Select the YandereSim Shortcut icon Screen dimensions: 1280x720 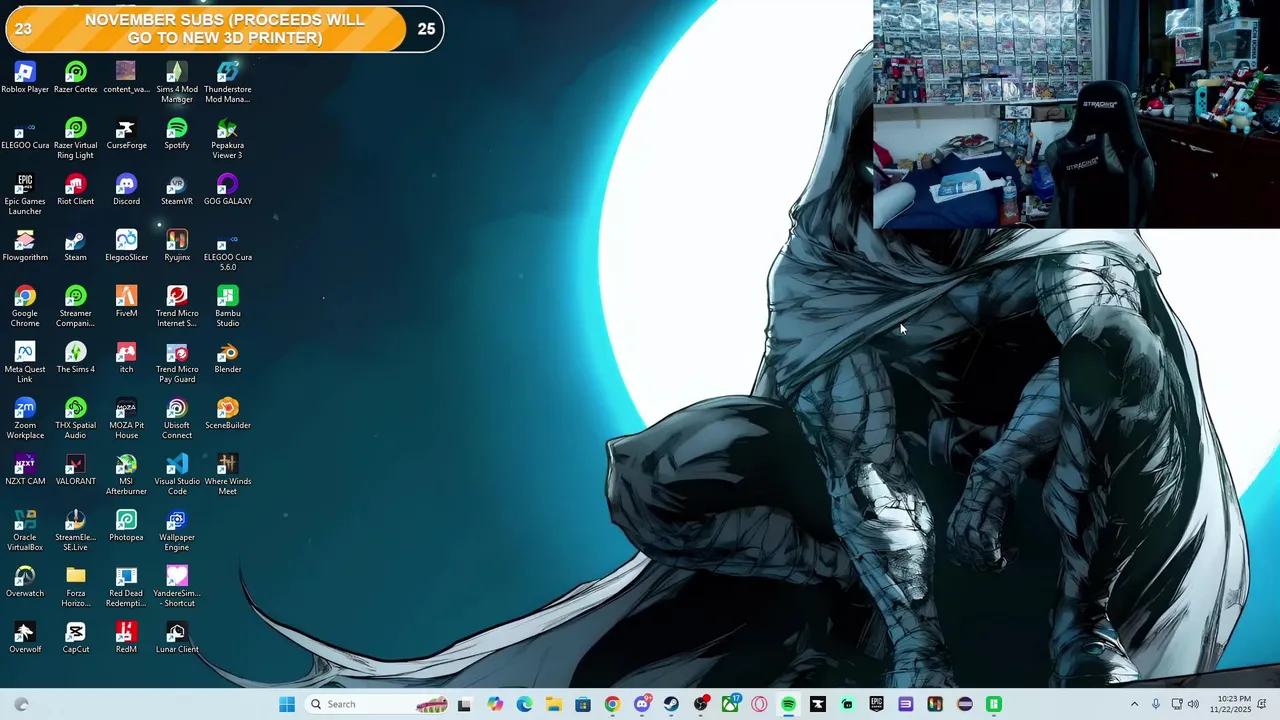pos(177,587)
